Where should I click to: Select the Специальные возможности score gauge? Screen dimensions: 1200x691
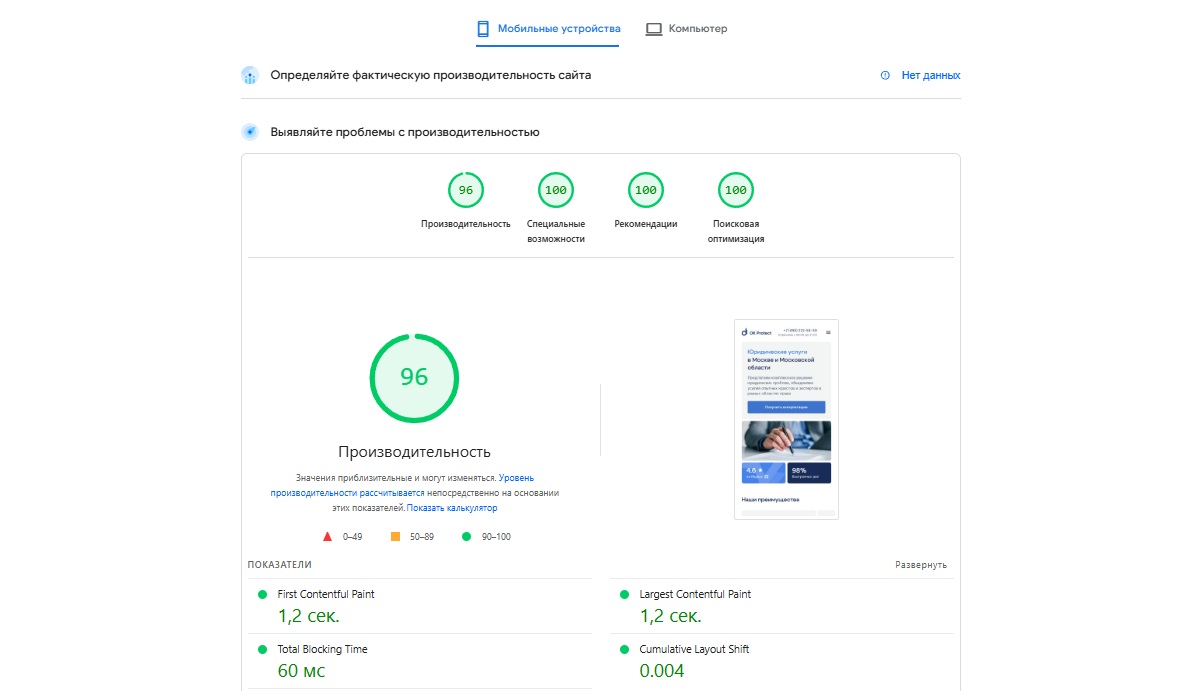click(556, 190)
